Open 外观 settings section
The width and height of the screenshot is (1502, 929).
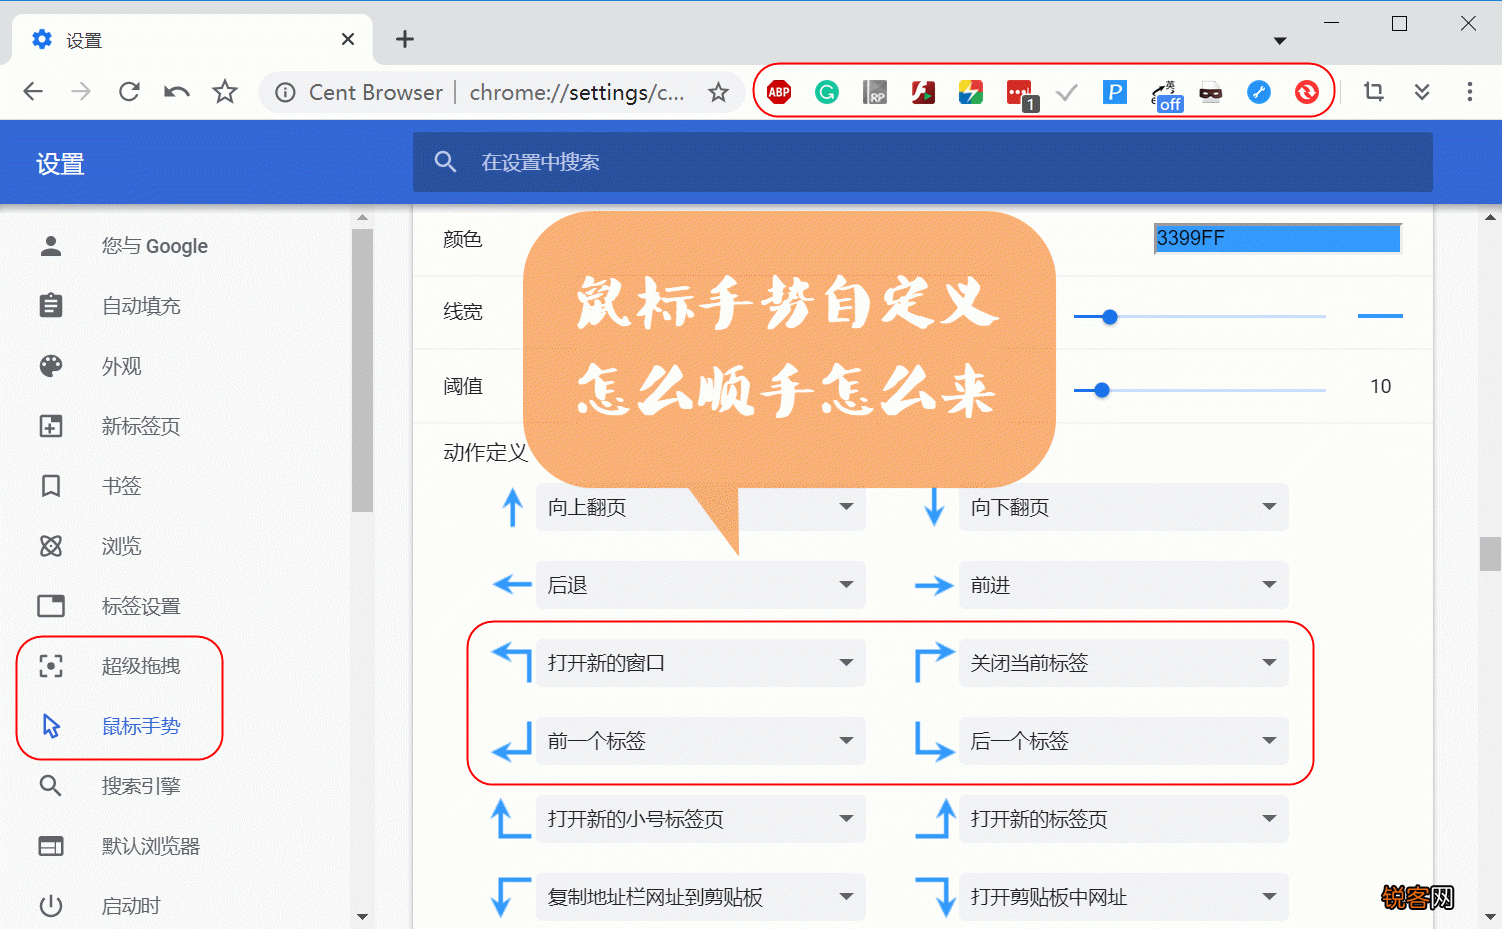pos(122,366)
